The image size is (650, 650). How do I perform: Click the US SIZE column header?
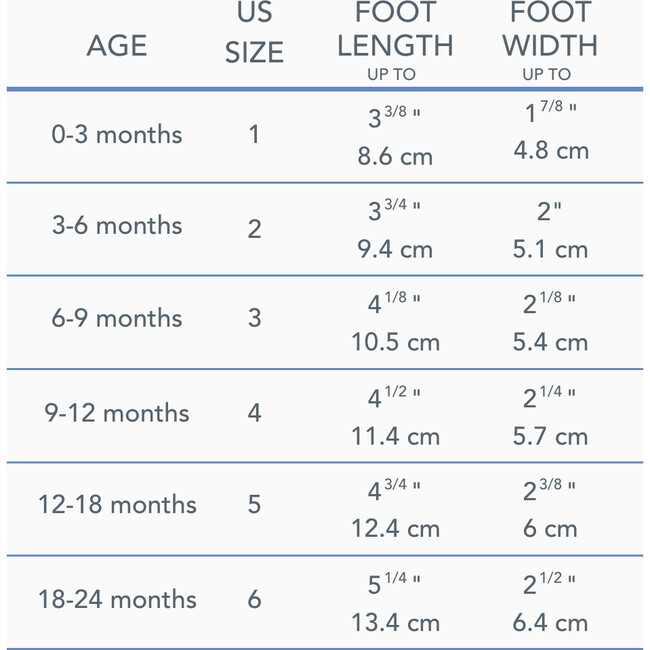coord(254,34)
